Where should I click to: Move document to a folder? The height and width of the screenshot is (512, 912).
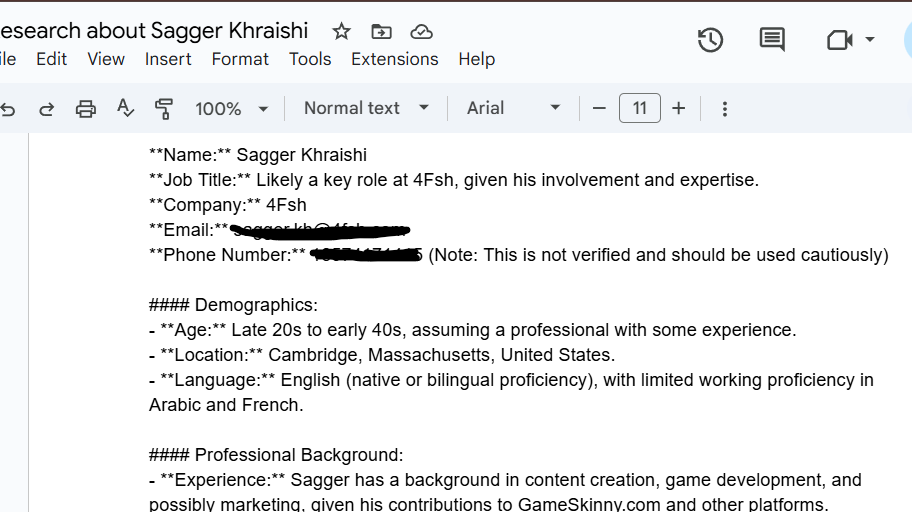click(x=382, y=31)
